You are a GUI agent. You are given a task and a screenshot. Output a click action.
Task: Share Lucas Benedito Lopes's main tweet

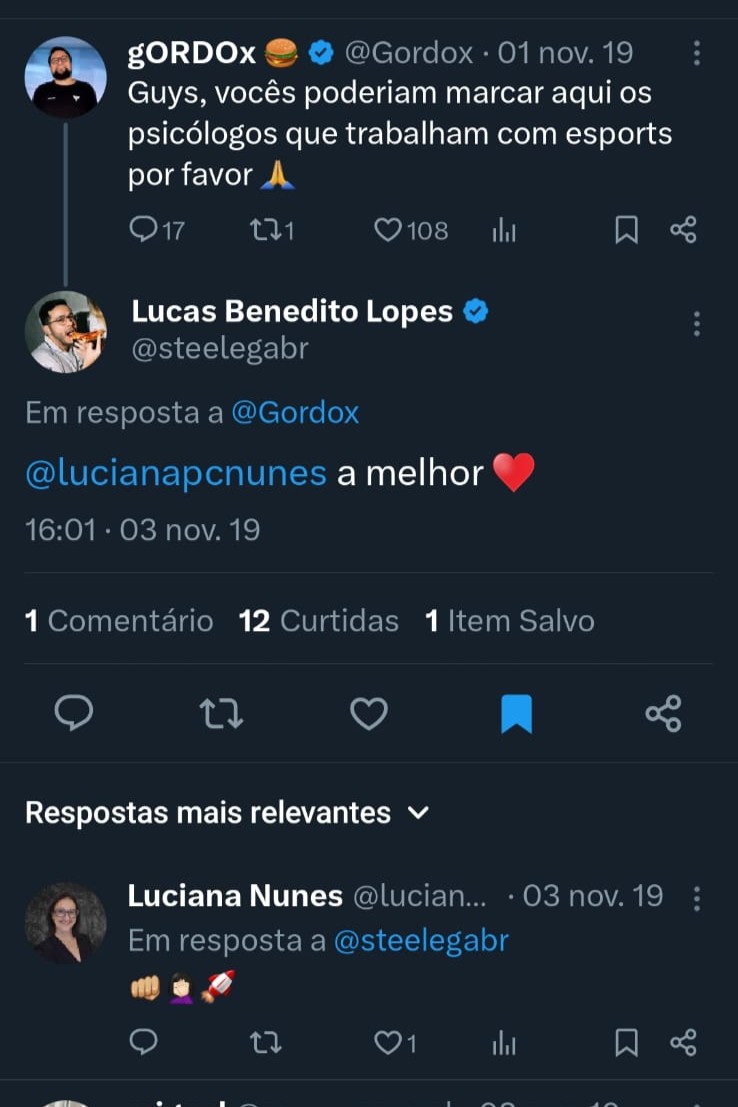(x=663, y=713)
